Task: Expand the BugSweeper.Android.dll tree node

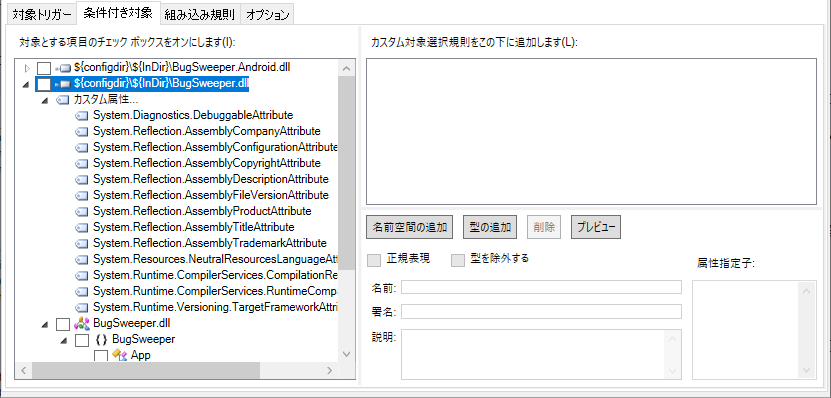Action: tap(28, 68)
